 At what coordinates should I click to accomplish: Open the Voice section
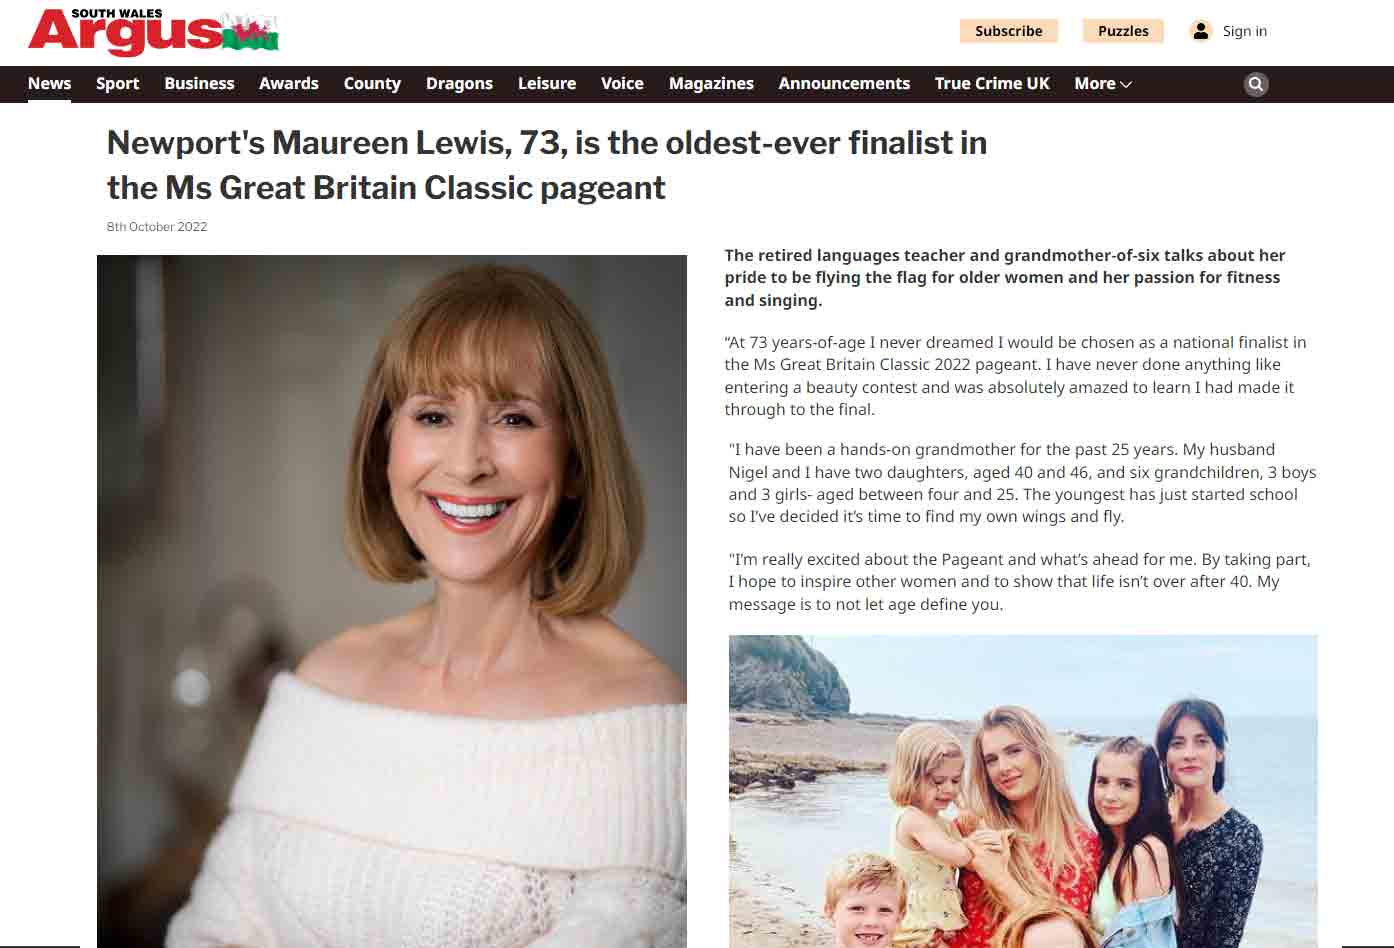pos(622,84)
